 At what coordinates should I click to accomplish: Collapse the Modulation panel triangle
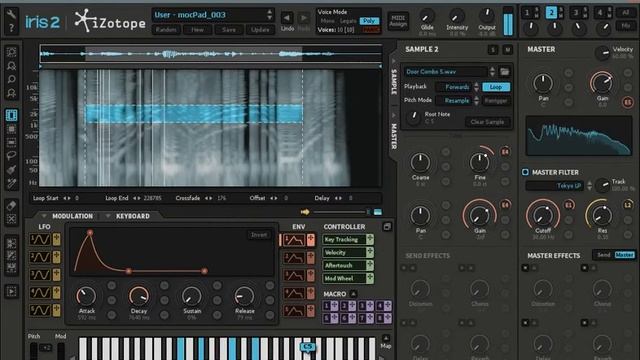[x=43, y=216]
